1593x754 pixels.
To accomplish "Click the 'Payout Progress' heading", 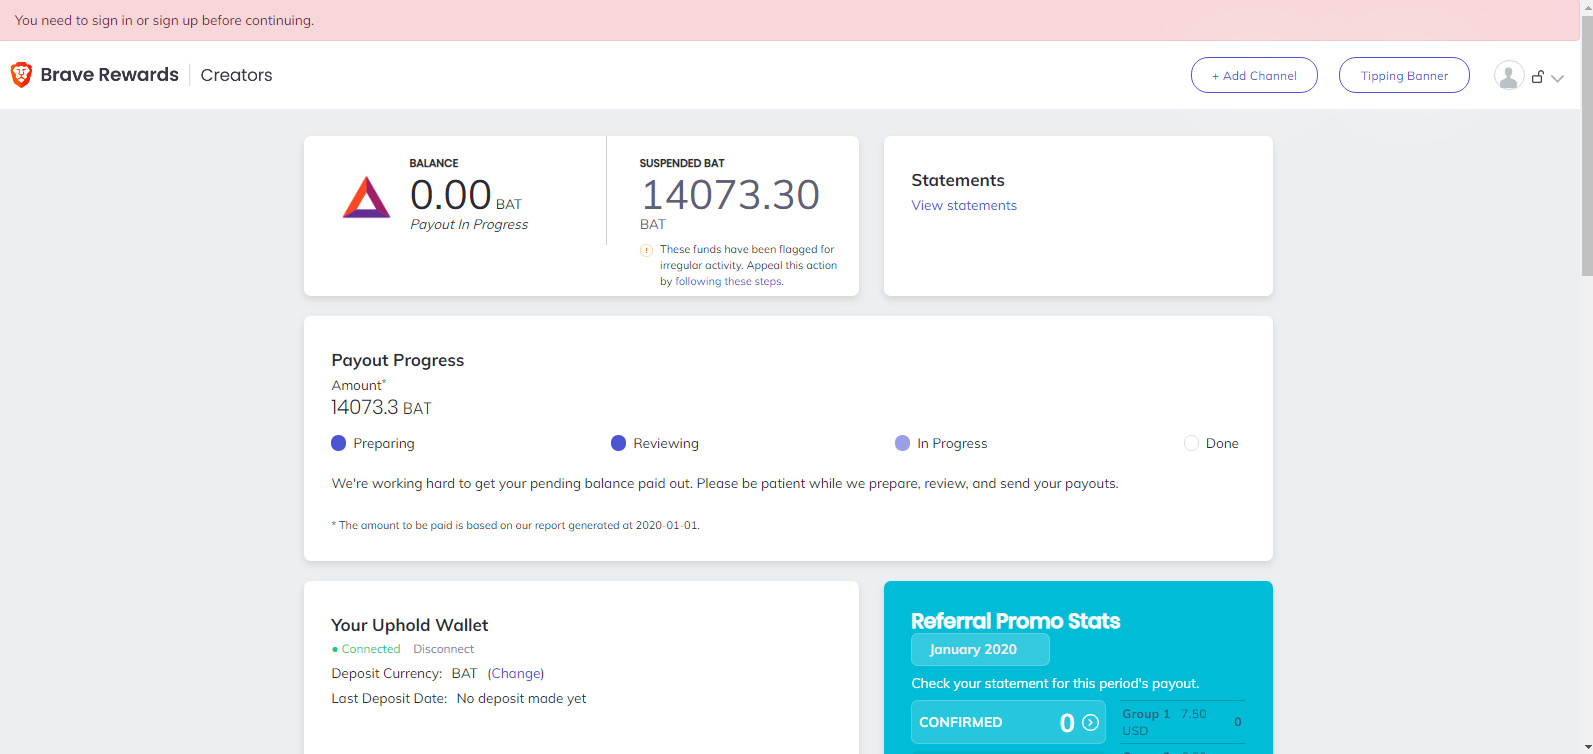I will tap(398, 360).
